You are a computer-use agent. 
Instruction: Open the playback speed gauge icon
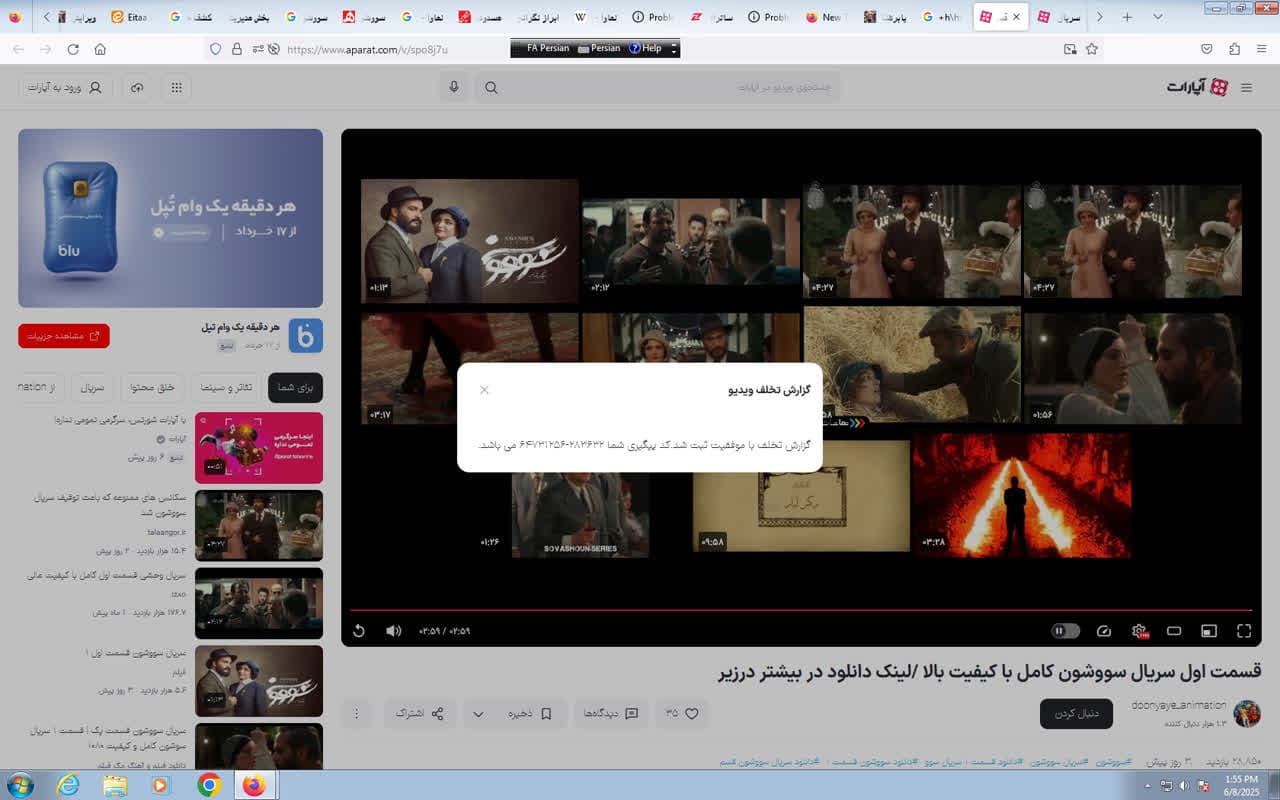(1104, 631)
